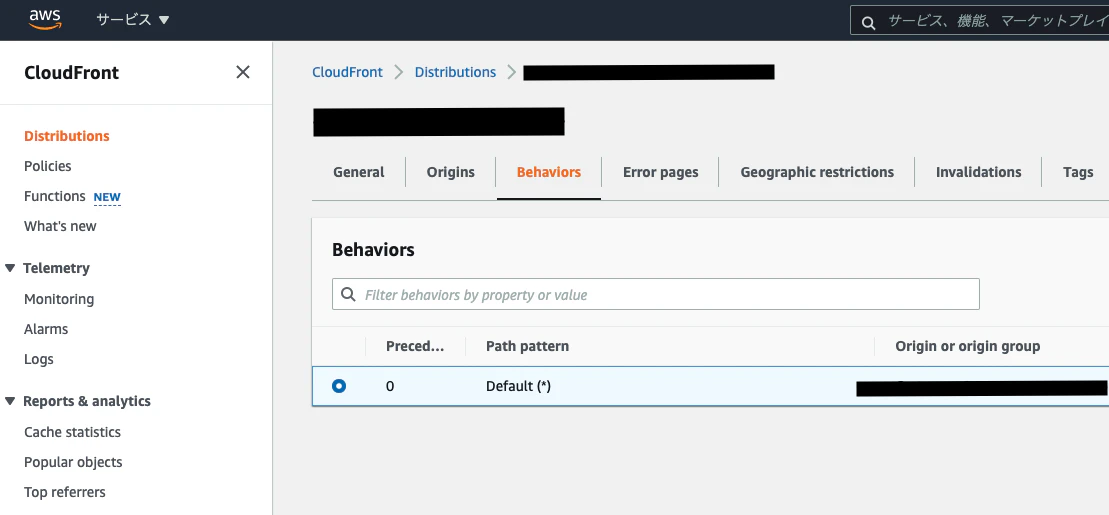Image resolution: width=1109 pixels, height=515 pixels.
Task: Open What's new in the sidebar
Action: pos(60,226)
